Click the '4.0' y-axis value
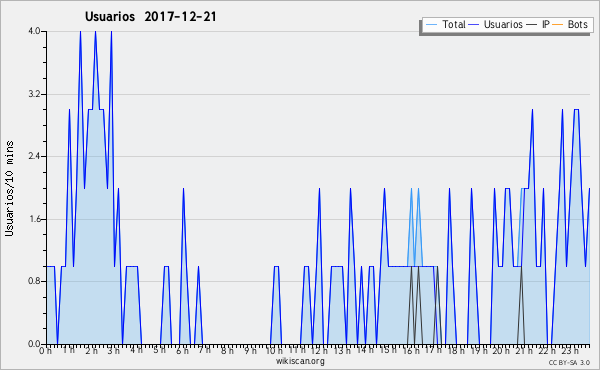This screenshot has height=370, width=600. coord(34,31)
